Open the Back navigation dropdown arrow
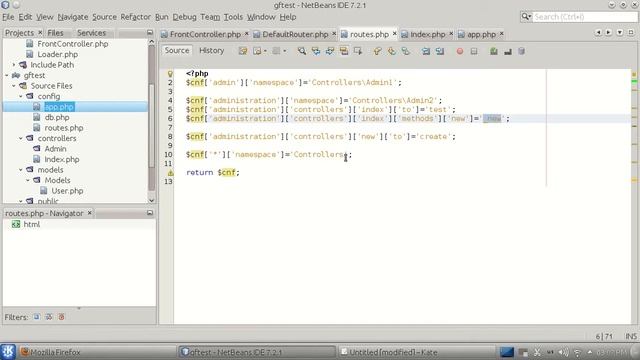Screen dimensions: 640x360 265,51
